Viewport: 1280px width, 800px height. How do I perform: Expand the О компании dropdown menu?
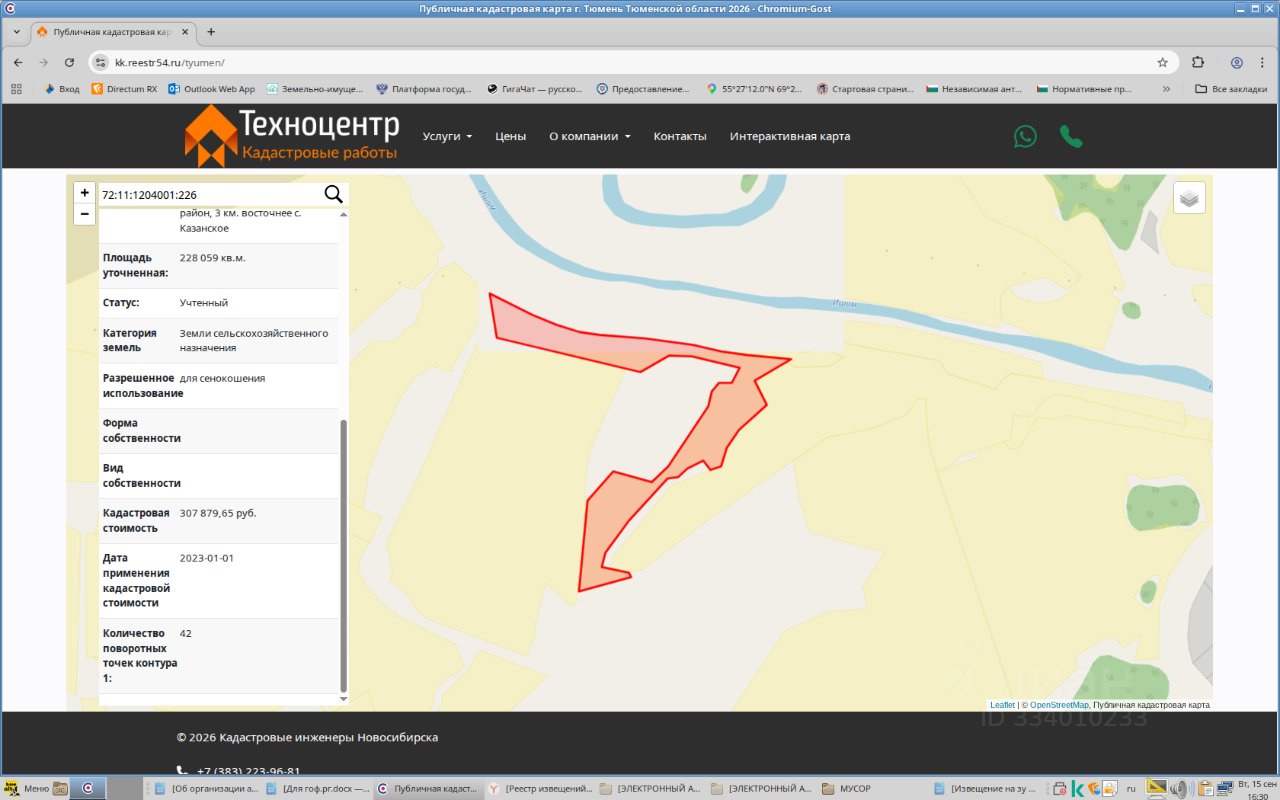click(x=590, y=136)
